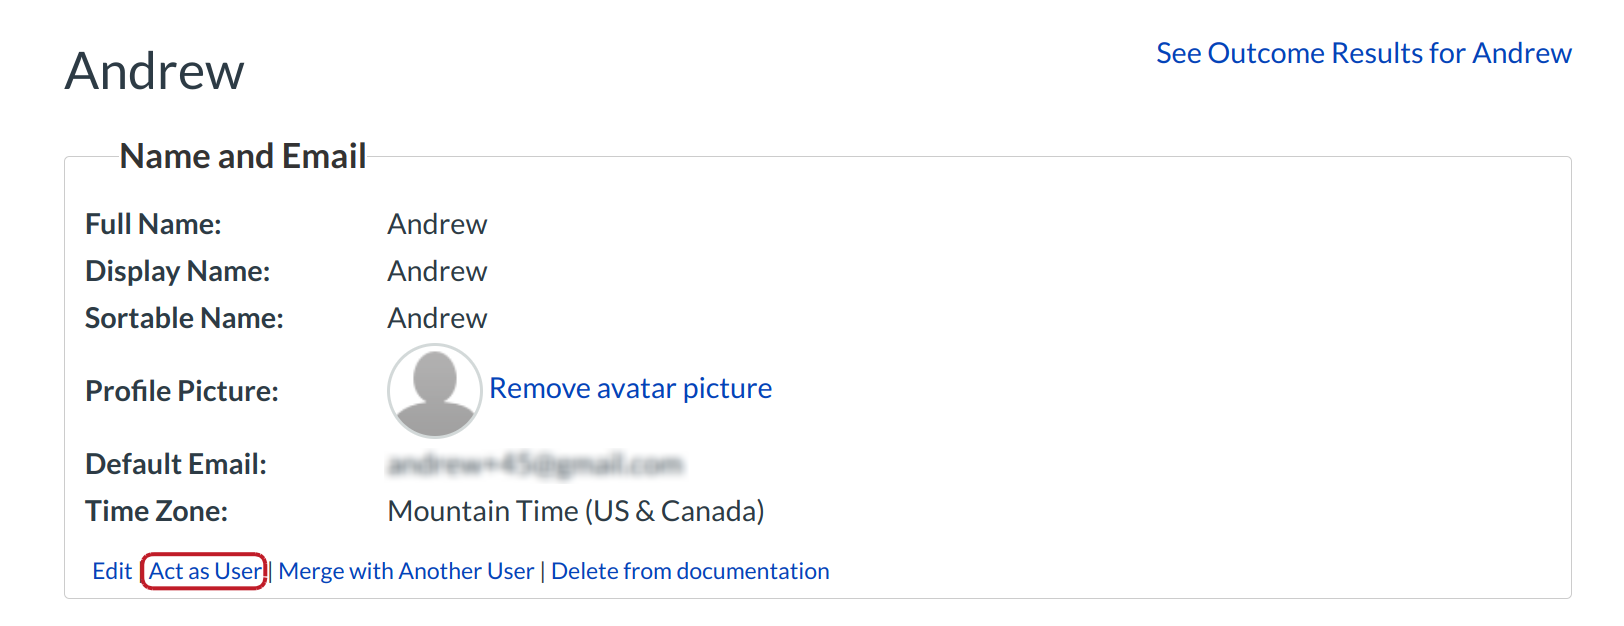
Task: Click the Display Name label
Action: click(x=177, y=271)
